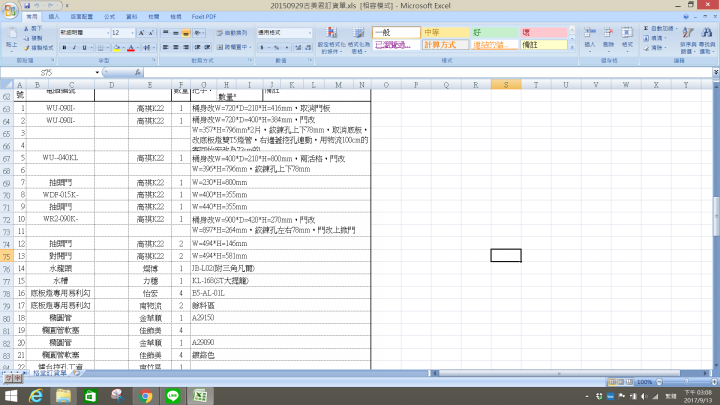This screenshot has height=405, width=720.
Task: Decrease decimal places
Action: pos(308,48)
